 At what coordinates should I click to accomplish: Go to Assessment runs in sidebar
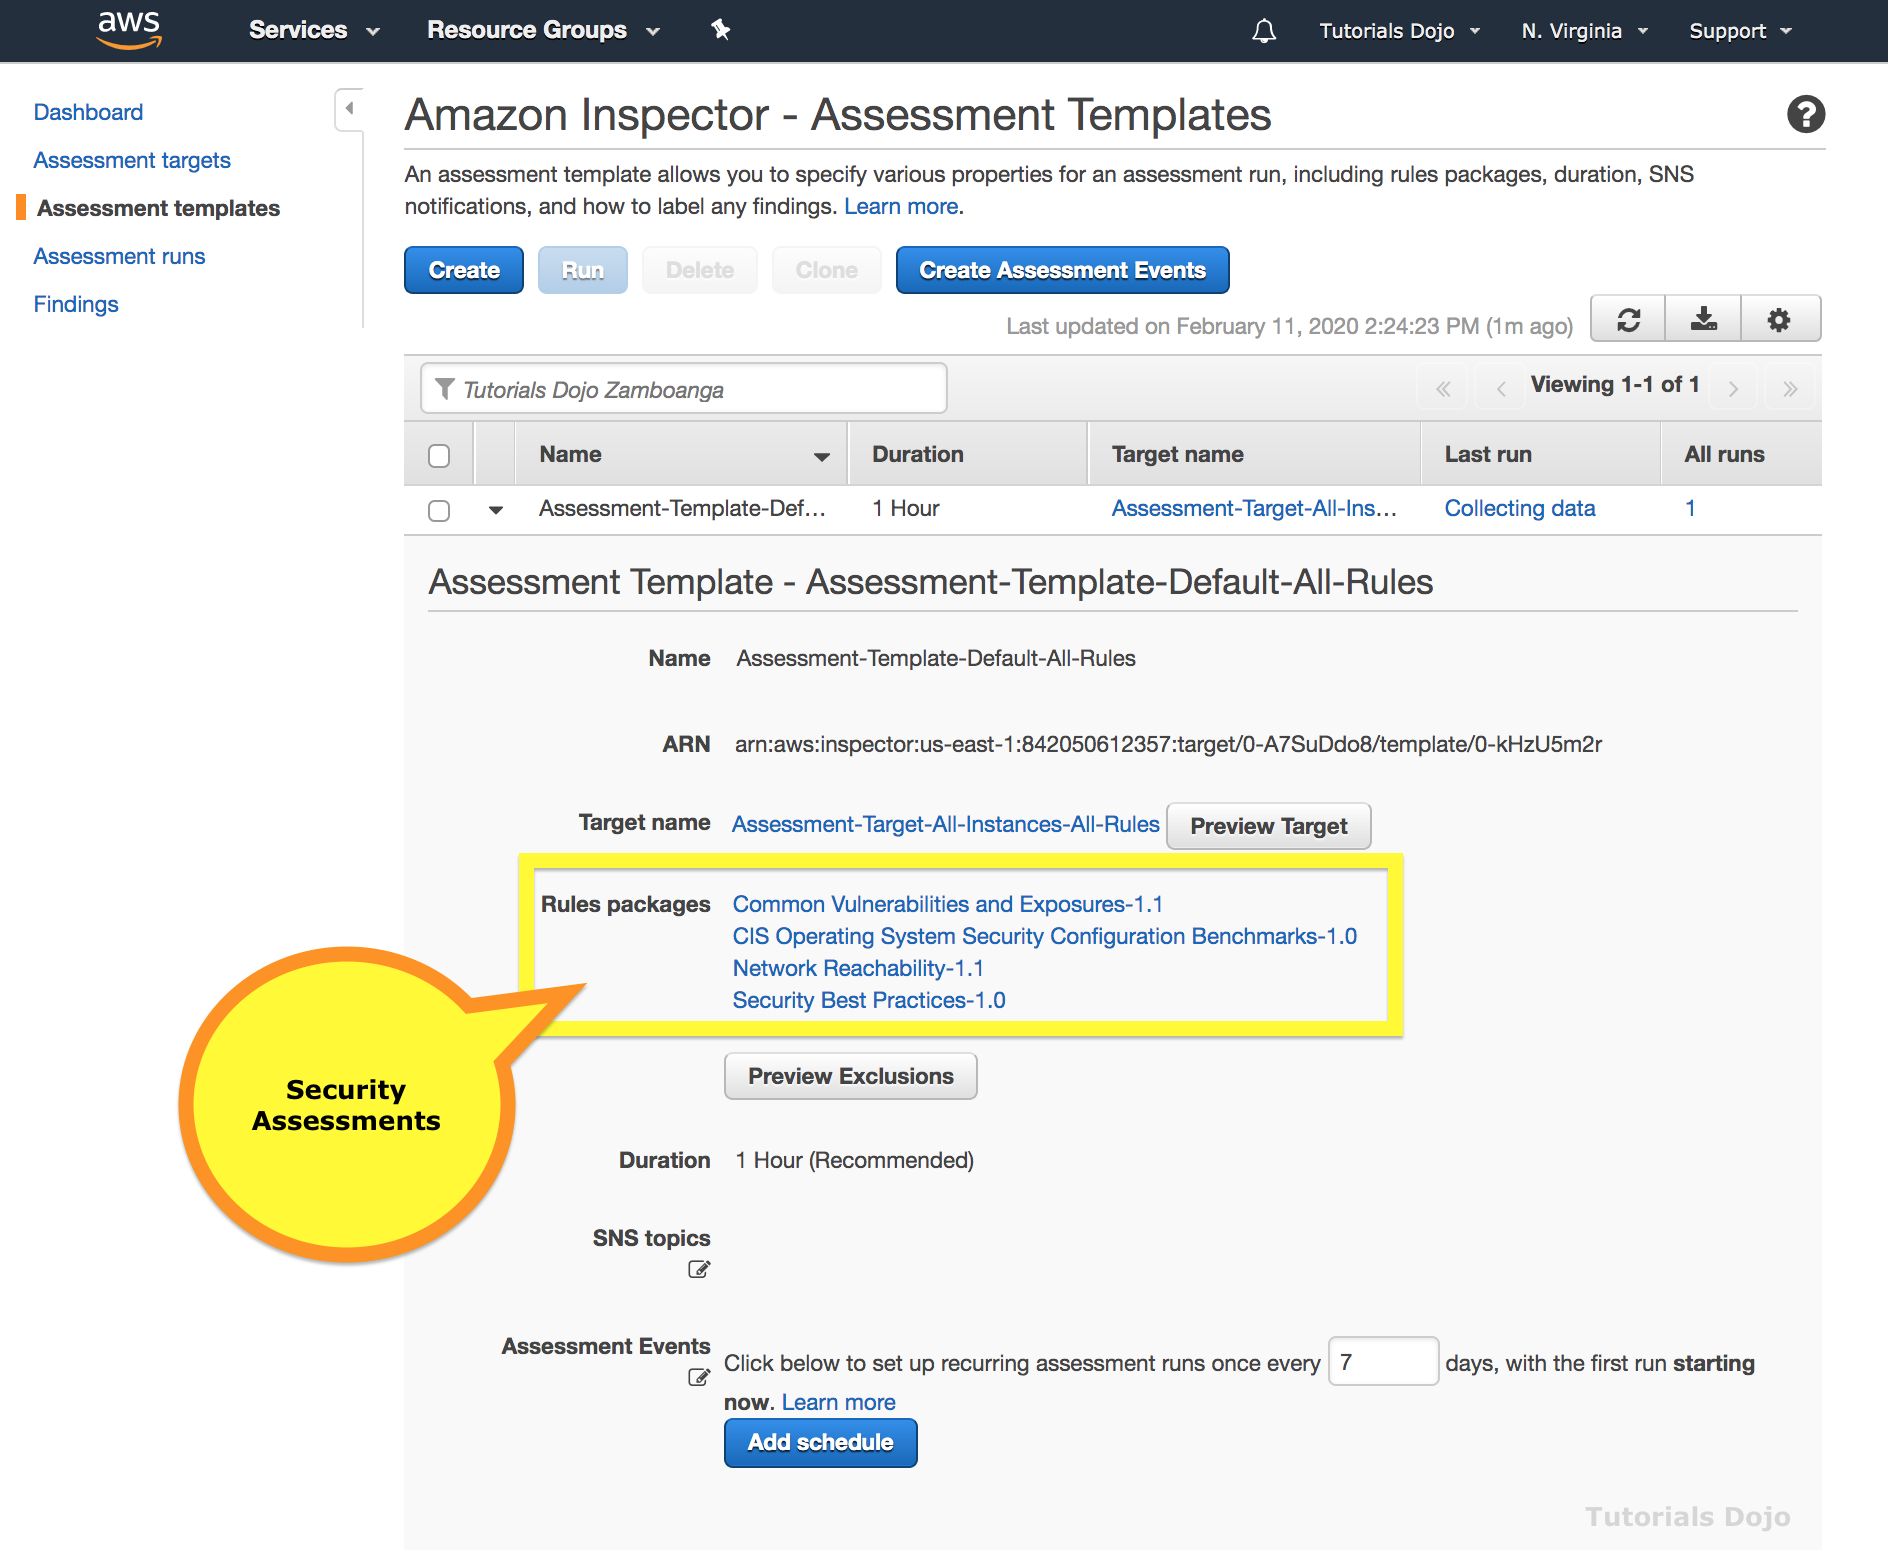pyautogui.click(x=119, y=256)
